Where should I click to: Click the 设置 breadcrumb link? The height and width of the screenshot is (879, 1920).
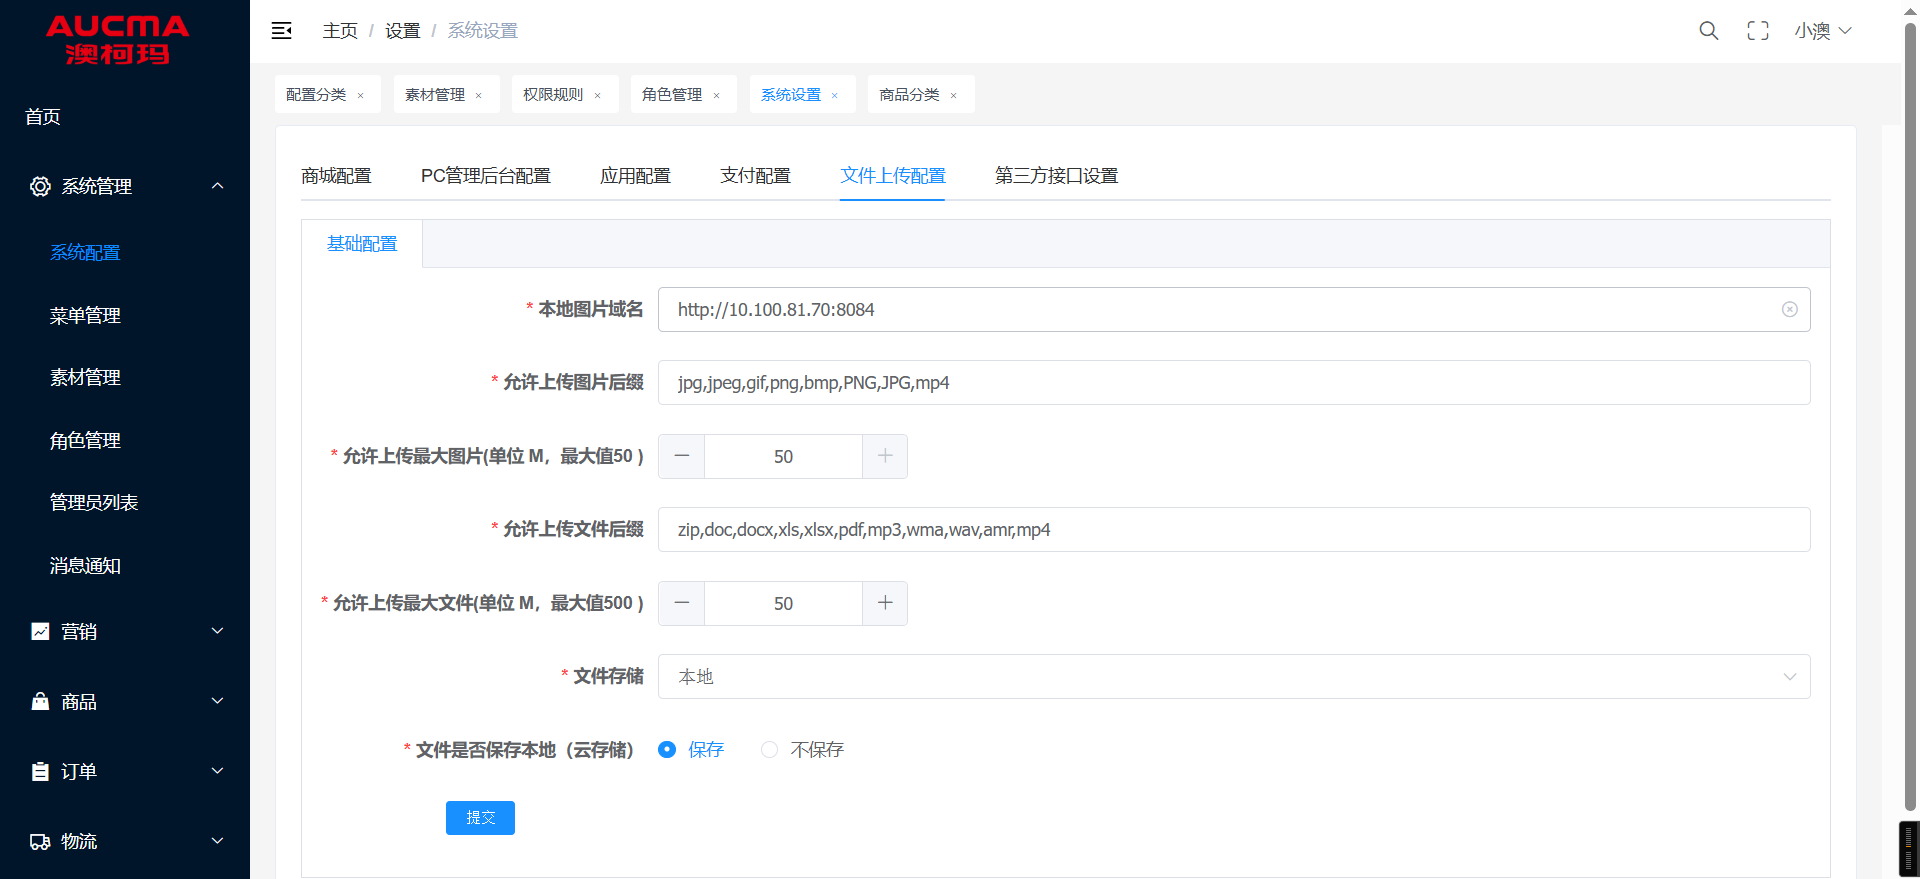(403, 31)
